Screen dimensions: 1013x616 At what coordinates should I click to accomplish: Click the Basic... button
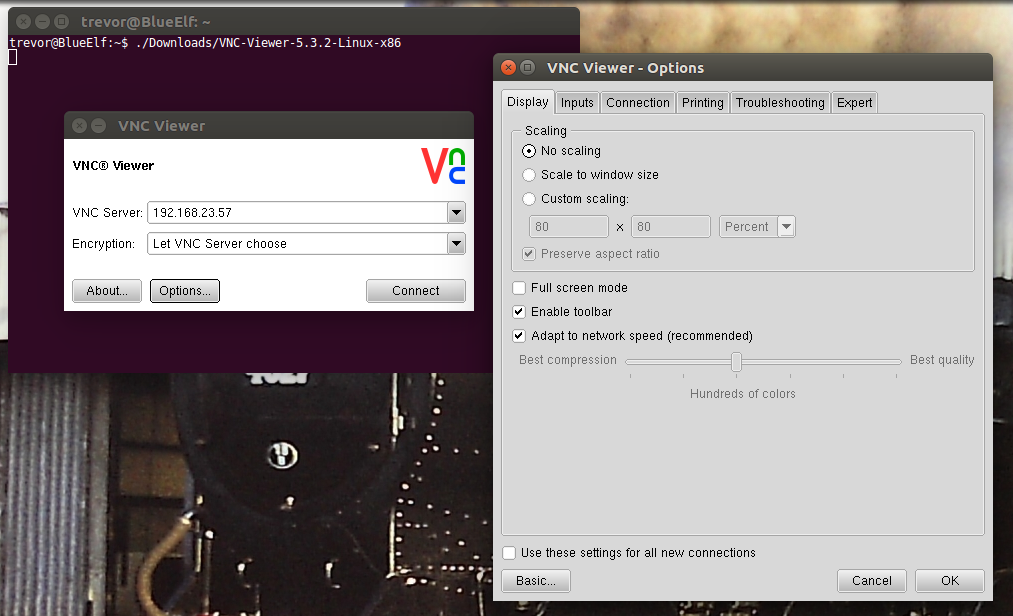(536, 580)
